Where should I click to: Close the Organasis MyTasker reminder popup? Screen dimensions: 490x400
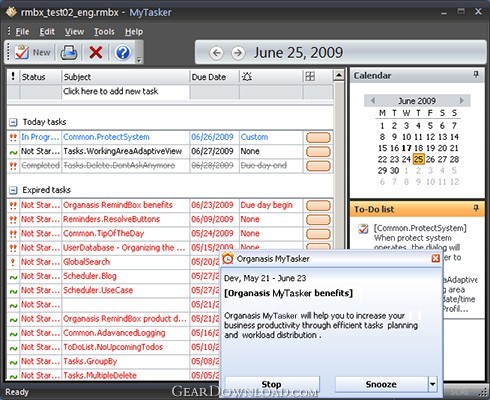click(435, 258)
